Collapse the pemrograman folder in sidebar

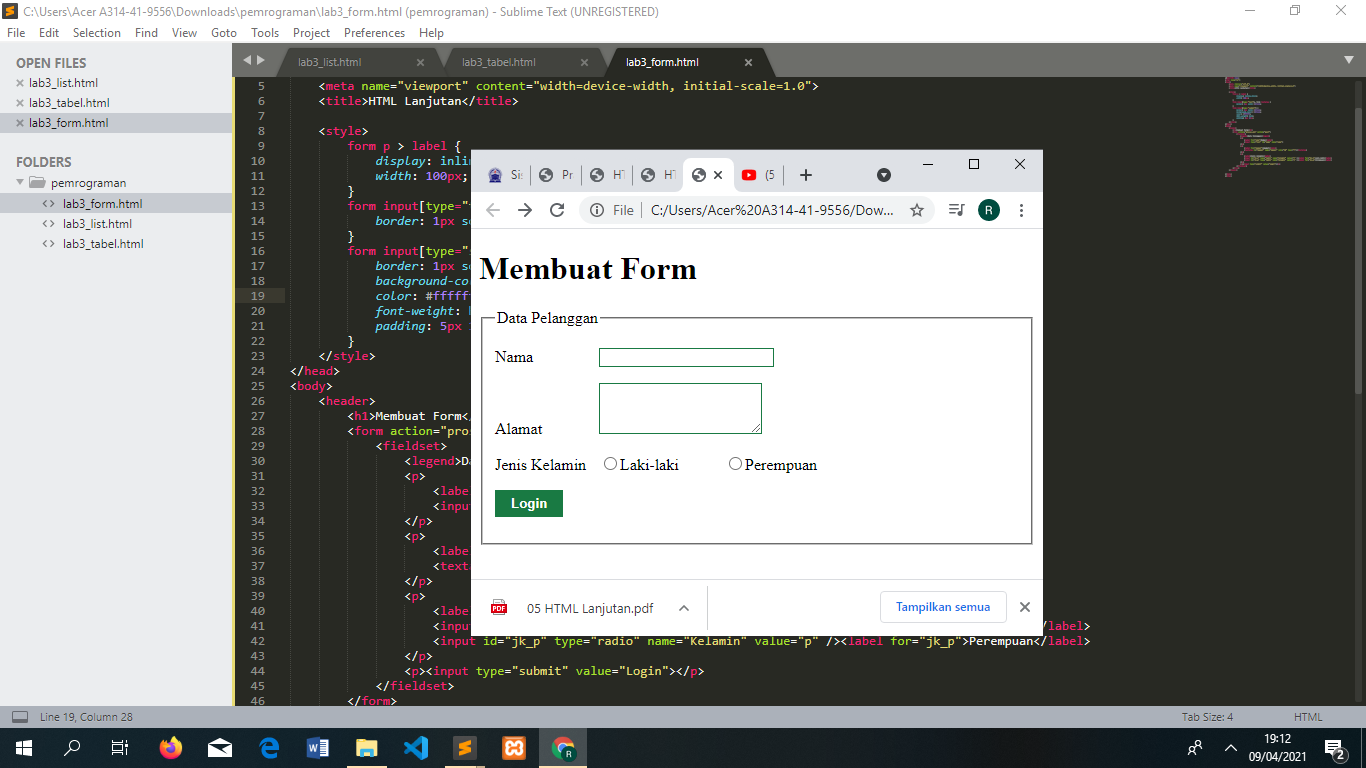(21, 182)
